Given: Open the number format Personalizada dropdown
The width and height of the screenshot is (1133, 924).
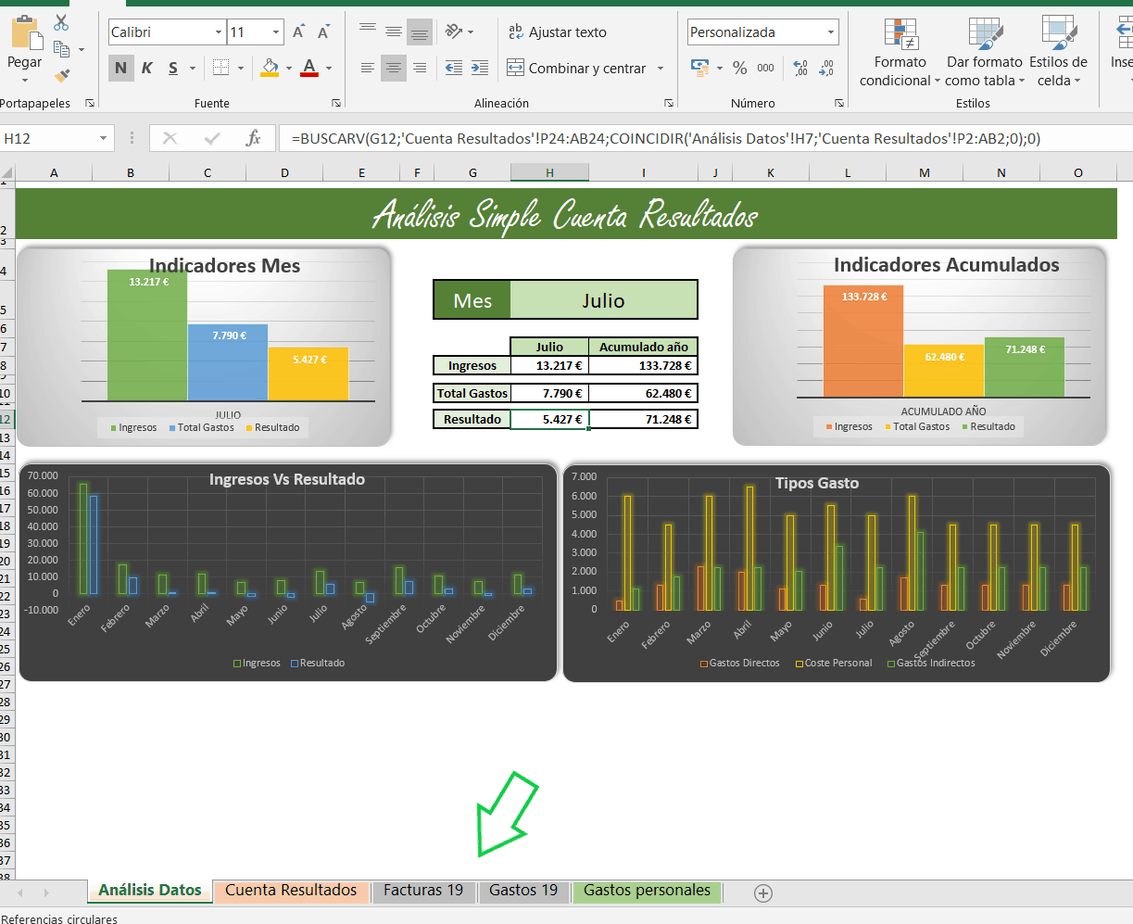Looking at the screenshot, I should click(831, 33).
